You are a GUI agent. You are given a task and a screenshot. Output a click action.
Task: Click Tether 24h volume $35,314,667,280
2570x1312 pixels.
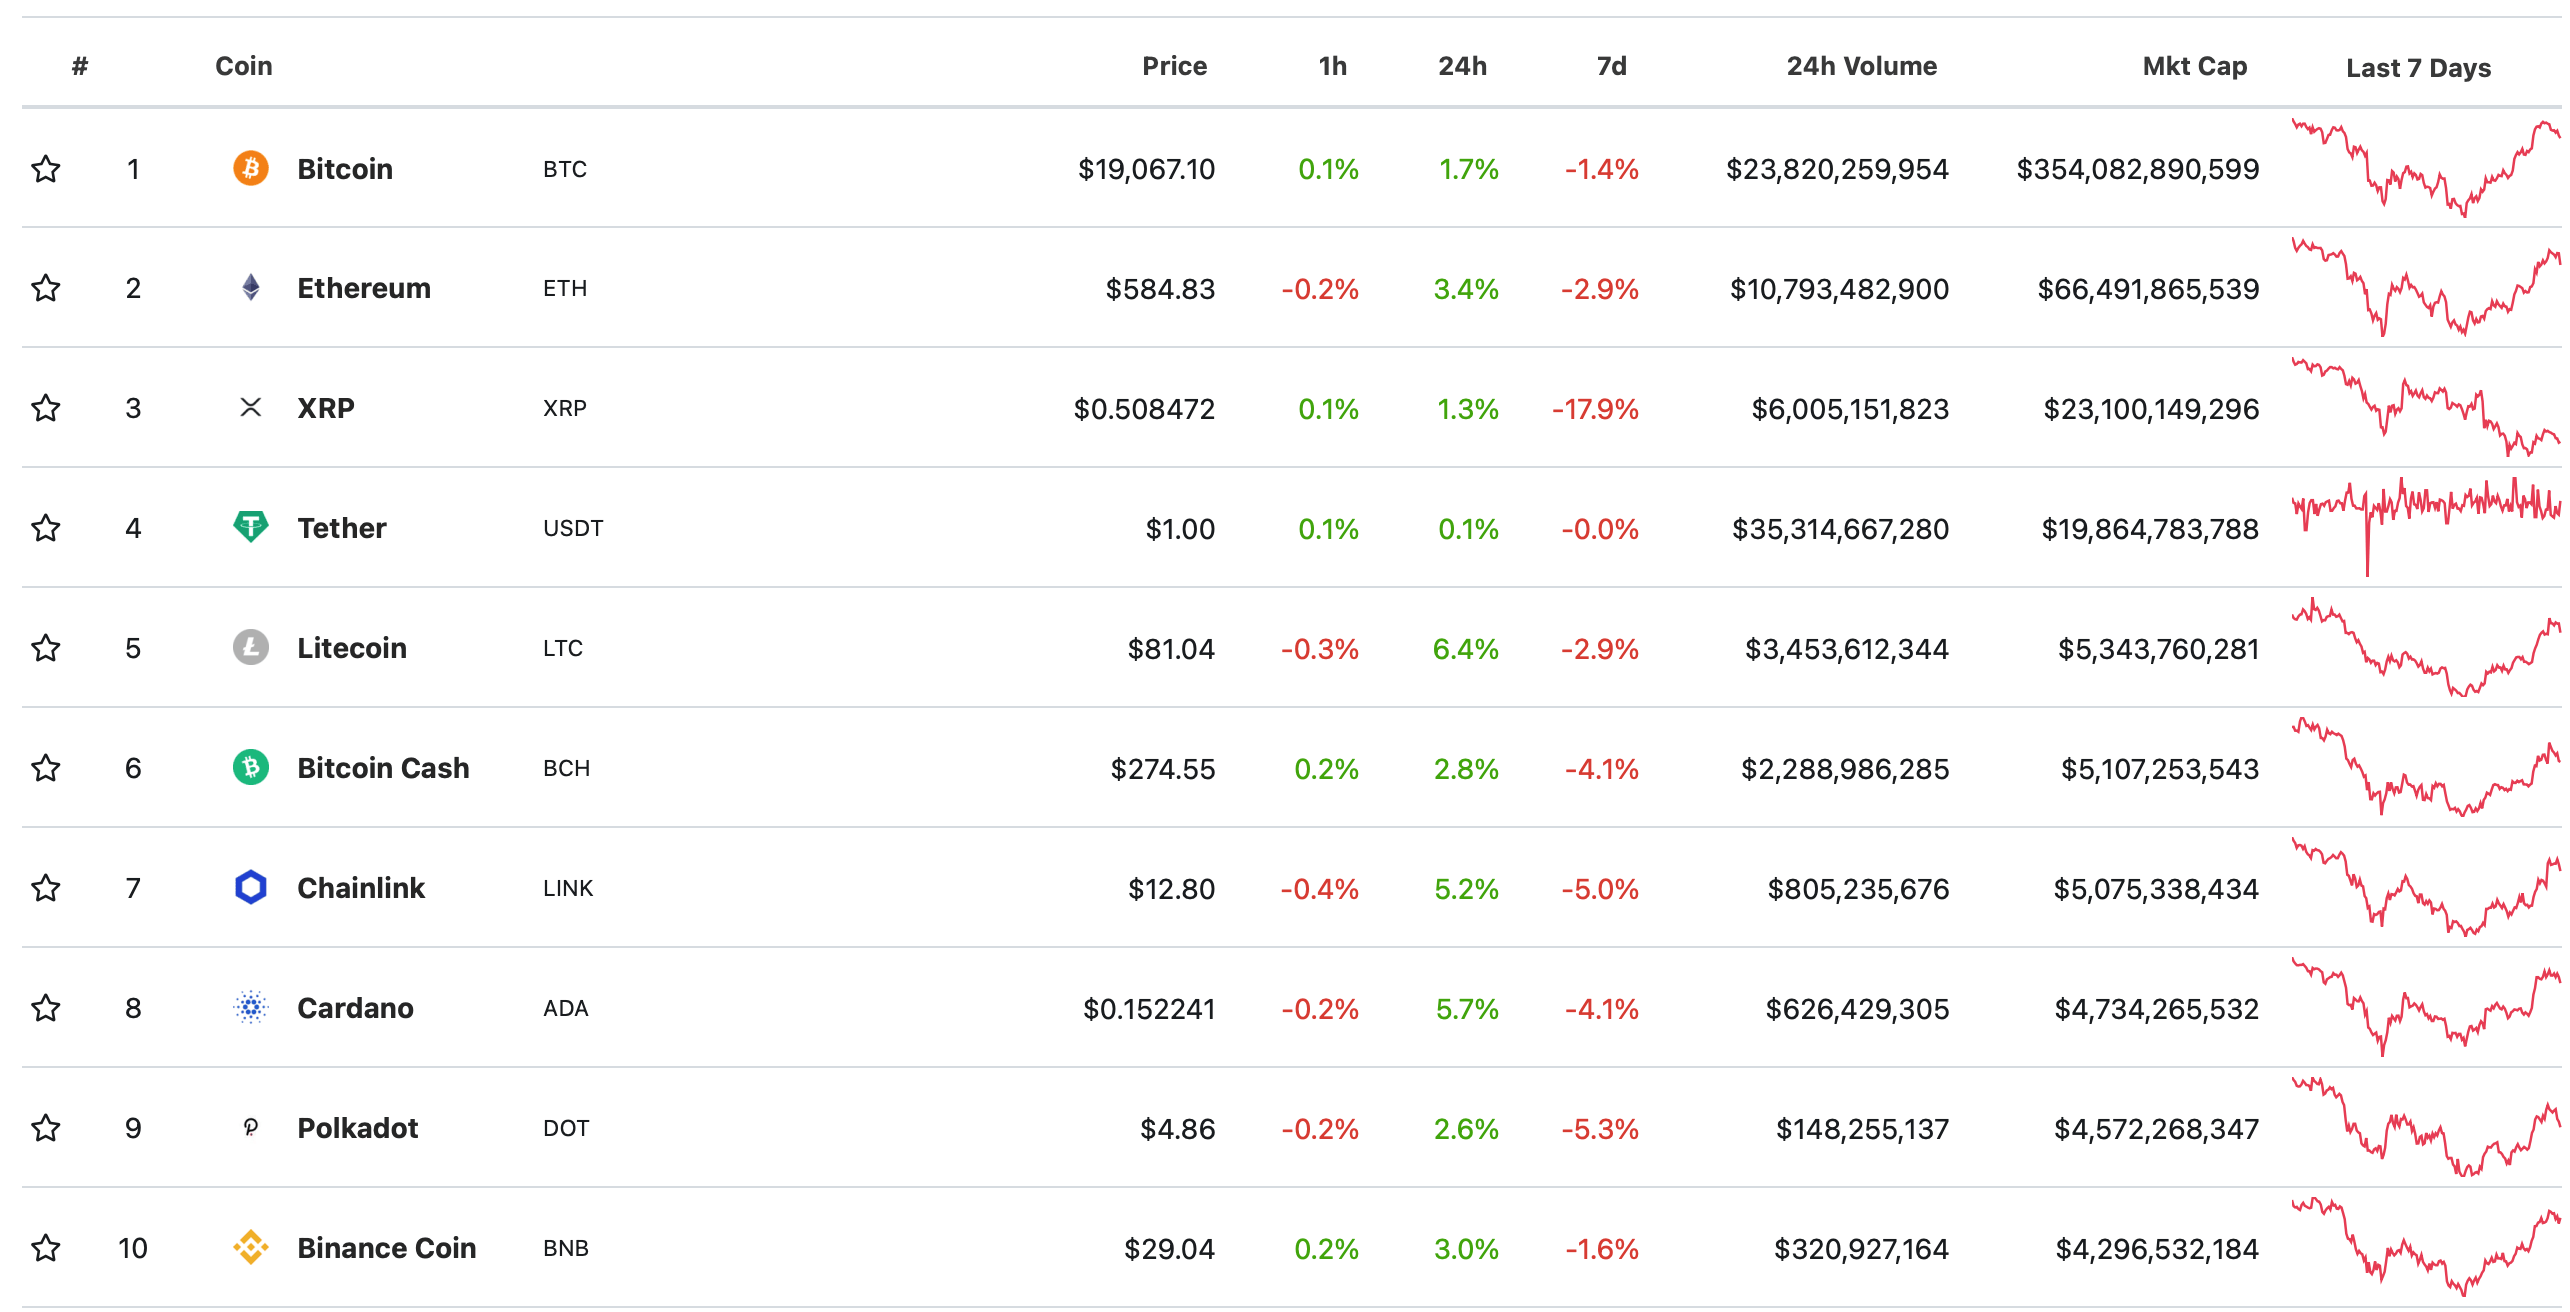click(x=1840, y=529)
